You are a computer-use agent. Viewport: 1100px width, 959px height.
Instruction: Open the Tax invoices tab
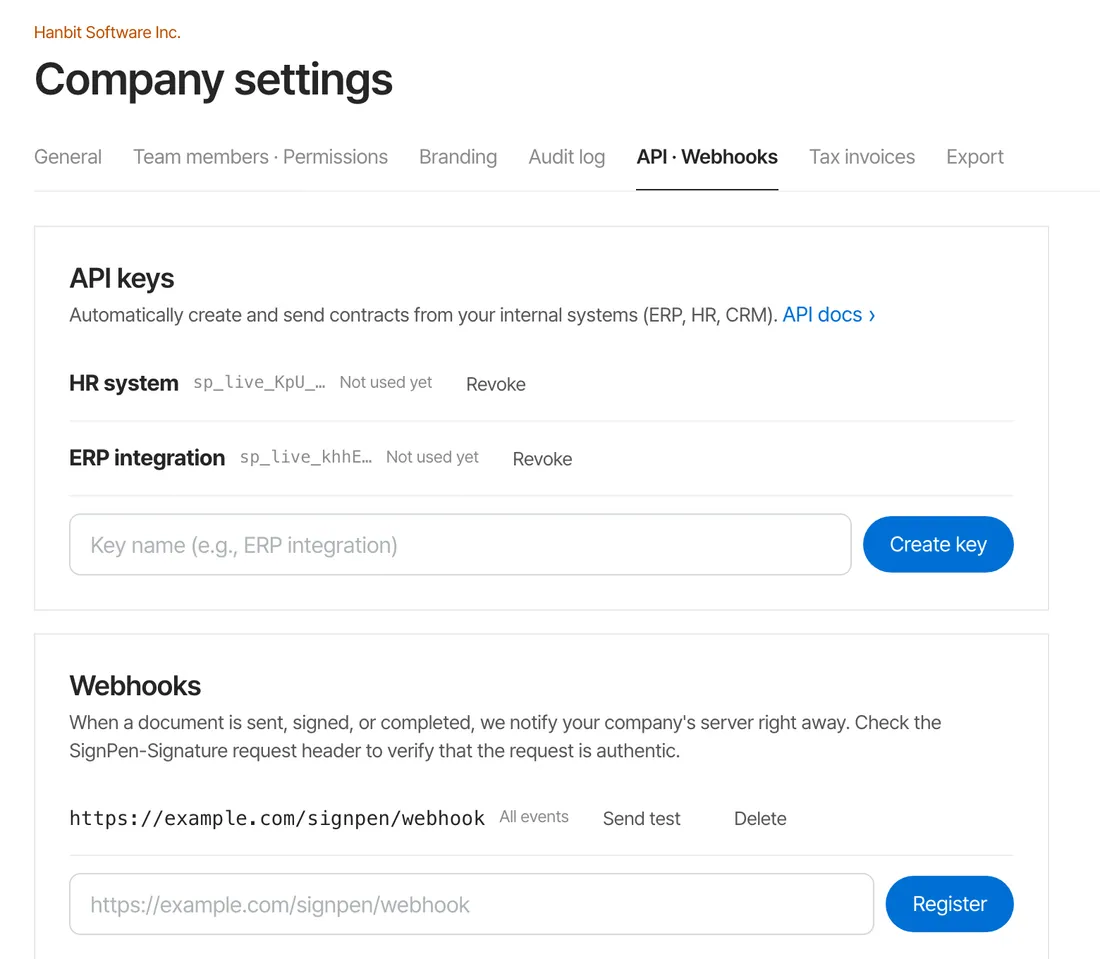point(862,156)
